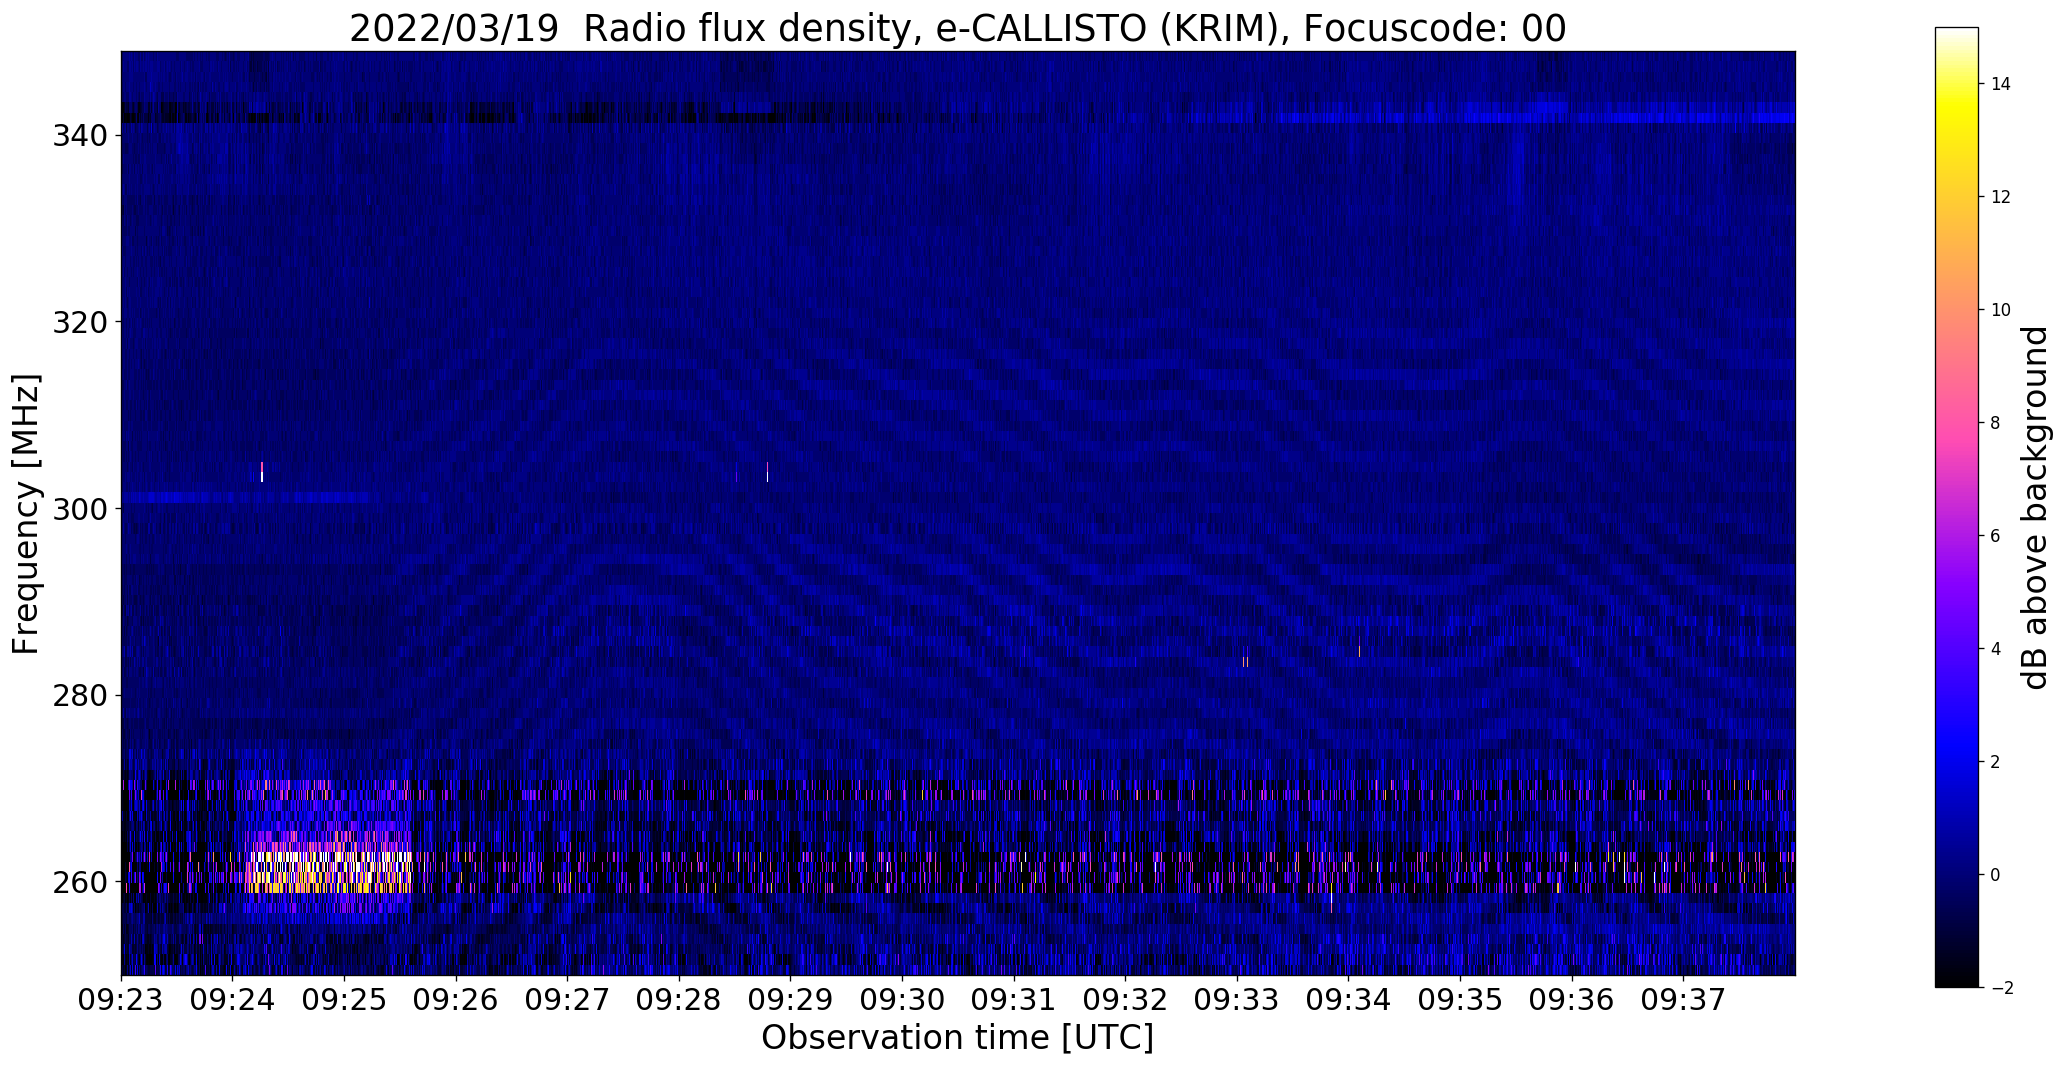Viewport: 2066px width, 1067px height.
Task: Click the colorbar tick label 8
Action: [1996, 423]
